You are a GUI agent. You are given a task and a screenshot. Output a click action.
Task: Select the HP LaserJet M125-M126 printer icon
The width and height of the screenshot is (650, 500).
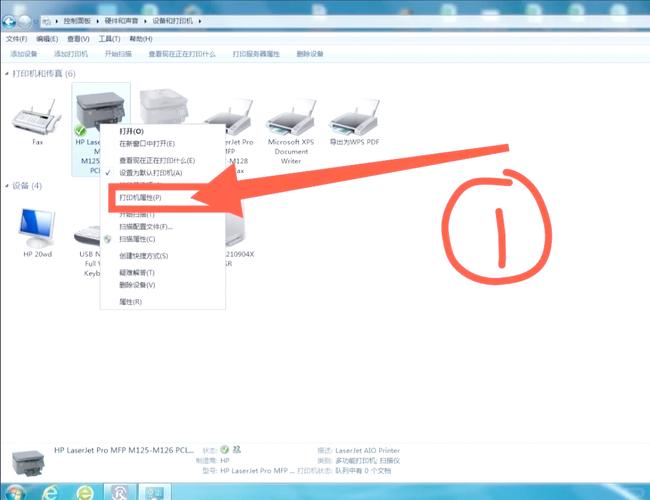click(x=100, y=110)
